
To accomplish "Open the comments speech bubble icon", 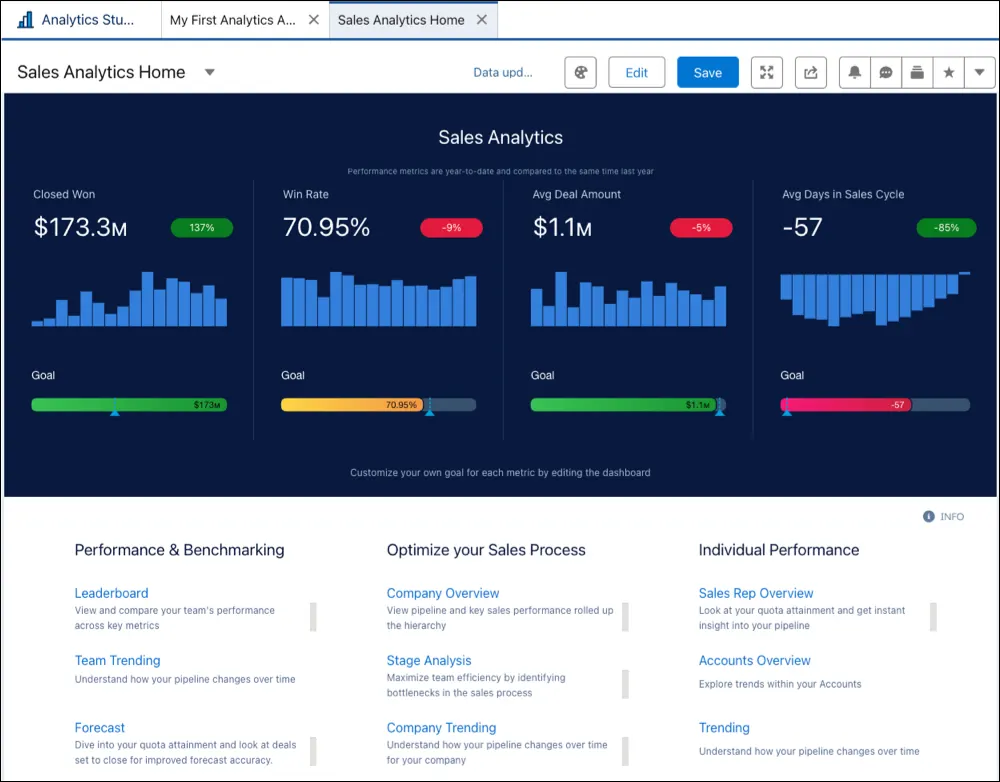I will (886, 72).
